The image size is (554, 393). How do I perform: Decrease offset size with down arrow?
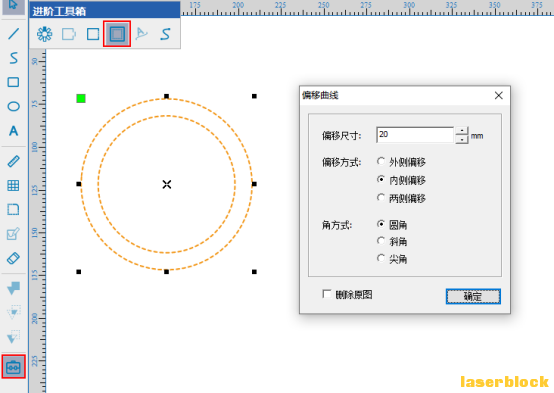462,140
